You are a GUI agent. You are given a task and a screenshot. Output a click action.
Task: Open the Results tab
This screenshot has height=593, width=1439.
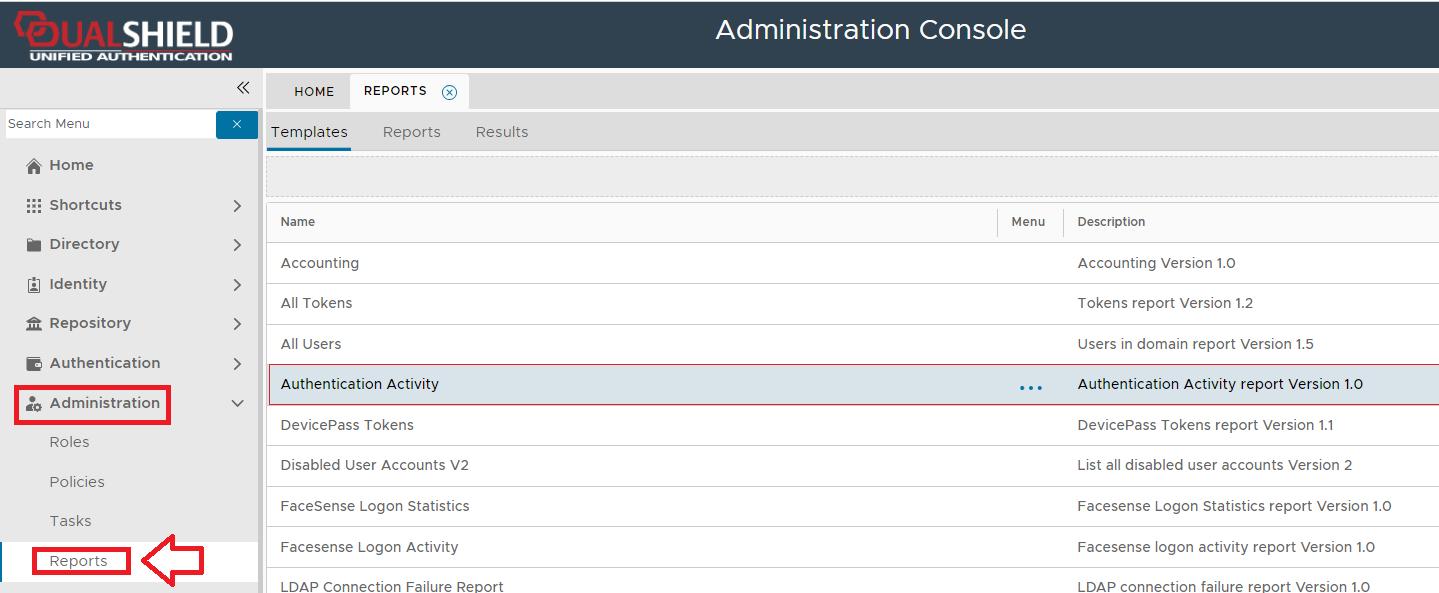coord(502,132)
